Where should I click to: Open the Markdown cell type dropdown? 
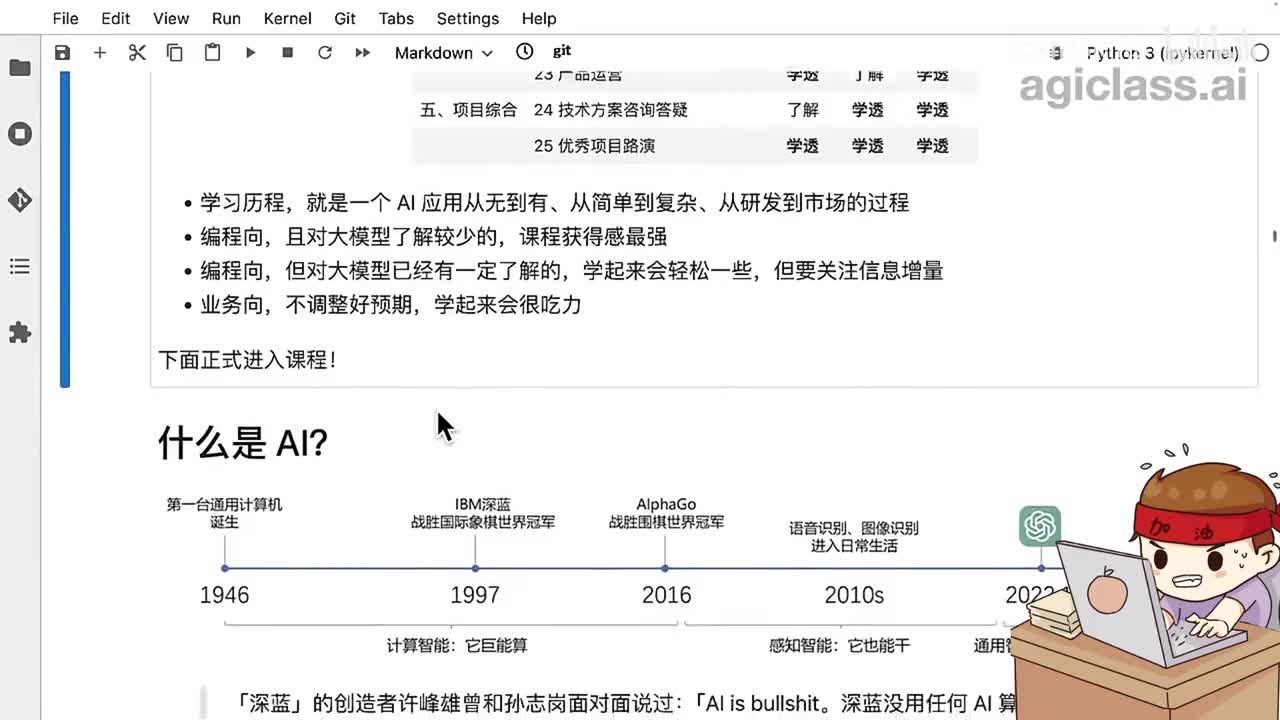pos(443,52)
